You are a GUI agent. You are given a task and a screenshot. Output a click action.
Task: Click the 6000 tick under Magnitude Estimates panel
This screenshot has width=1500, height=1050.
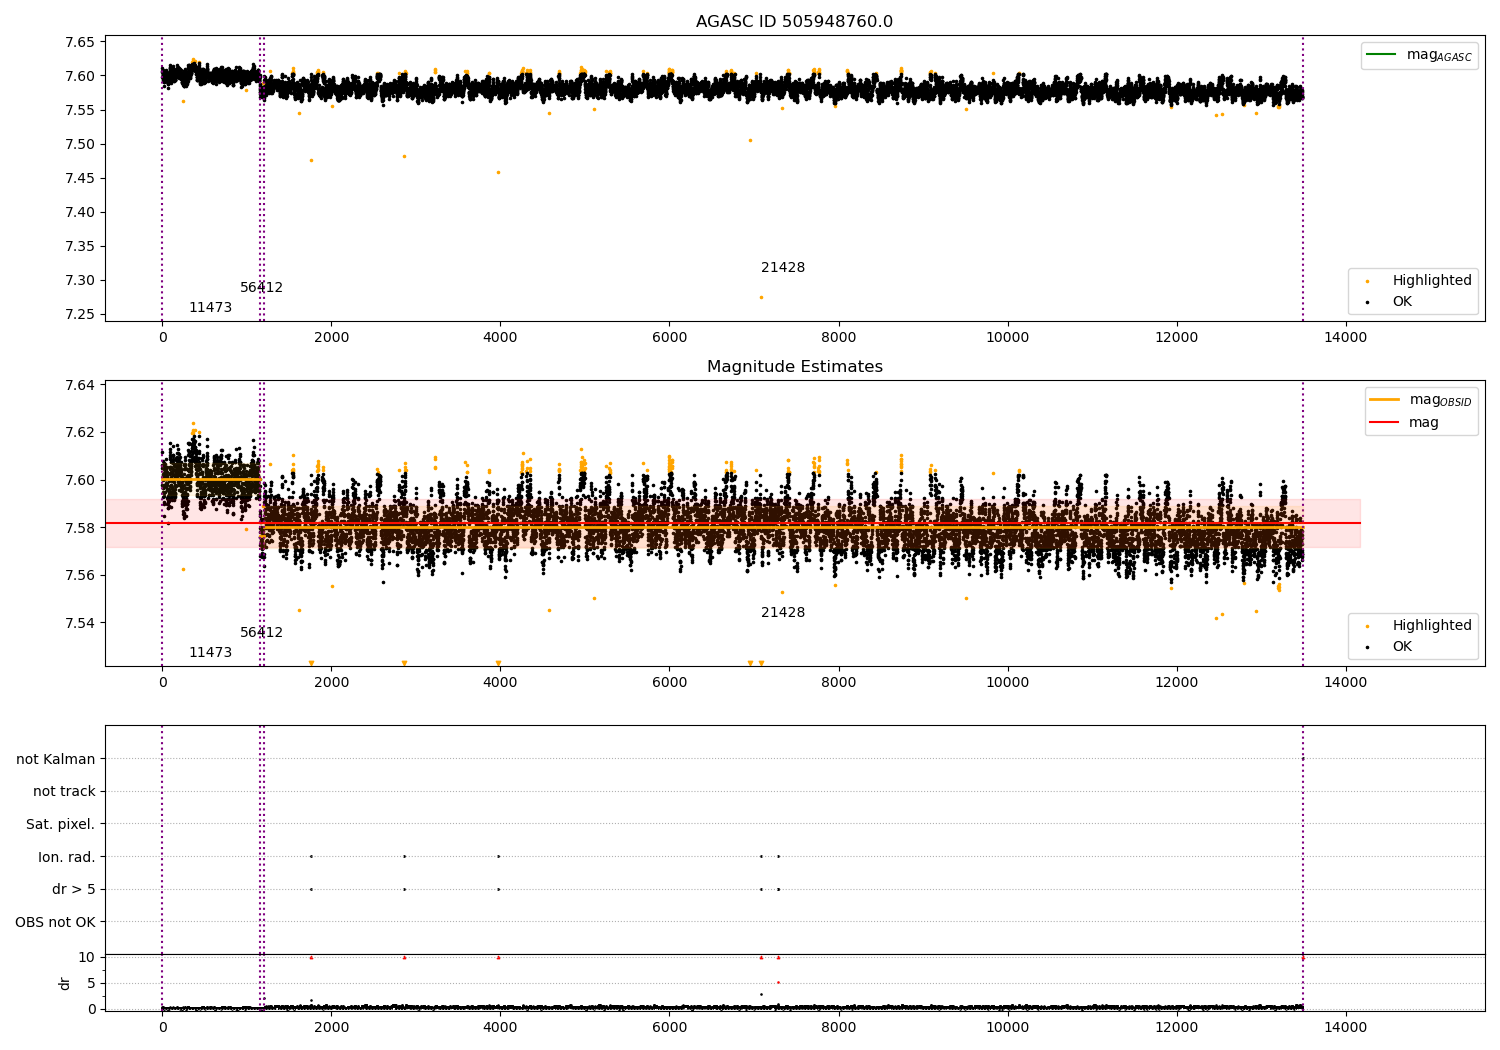coord(669,682)
